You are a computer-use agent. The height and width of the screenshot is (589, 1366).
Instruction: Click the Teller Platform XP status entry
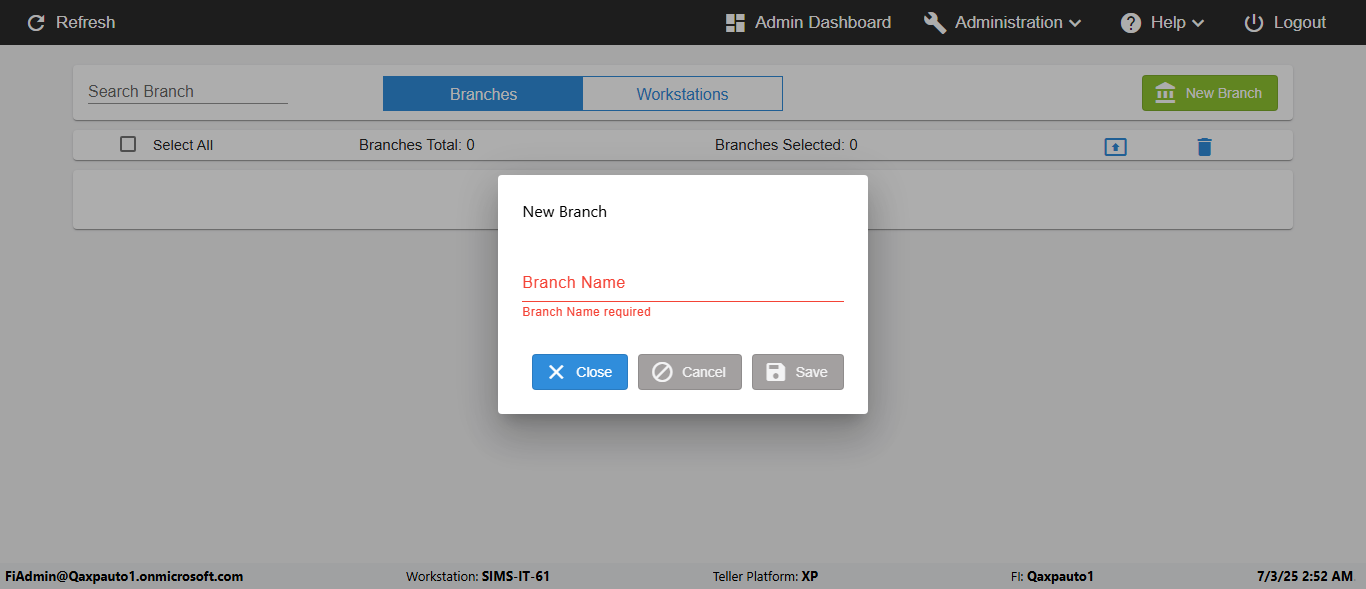coord(765,576)
